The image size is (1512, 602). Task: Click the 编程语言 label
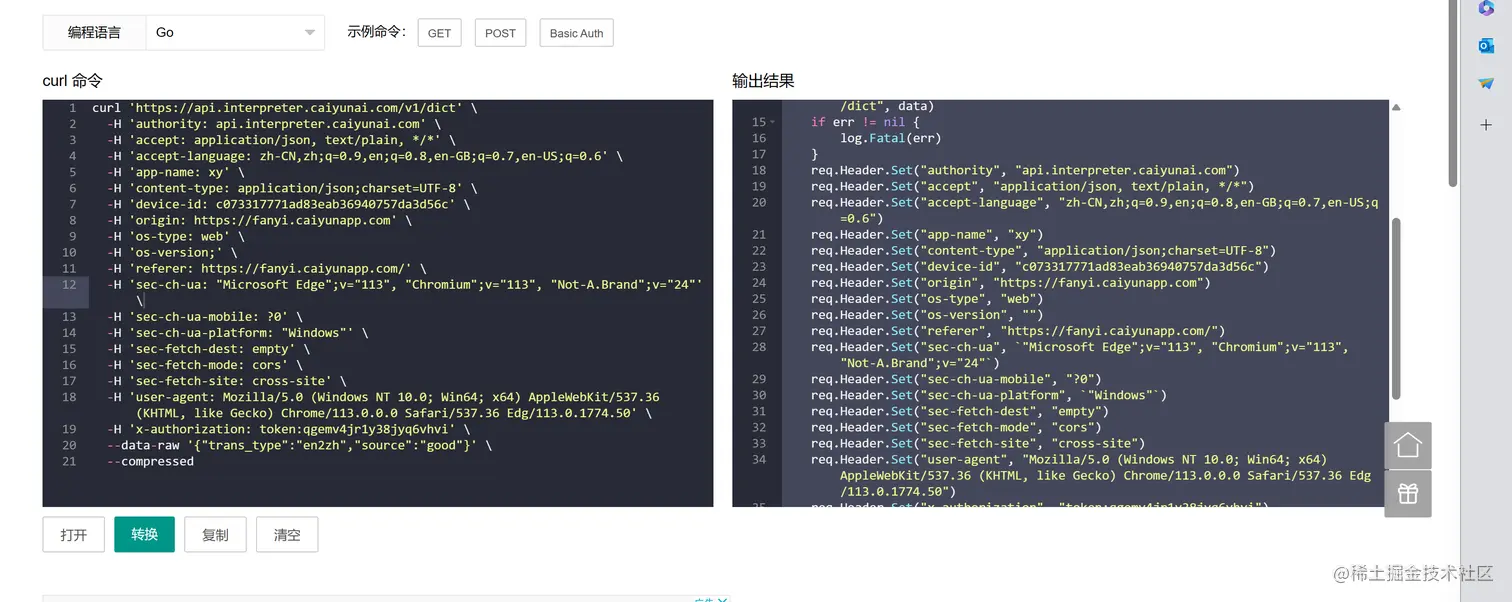pos(94,32)
